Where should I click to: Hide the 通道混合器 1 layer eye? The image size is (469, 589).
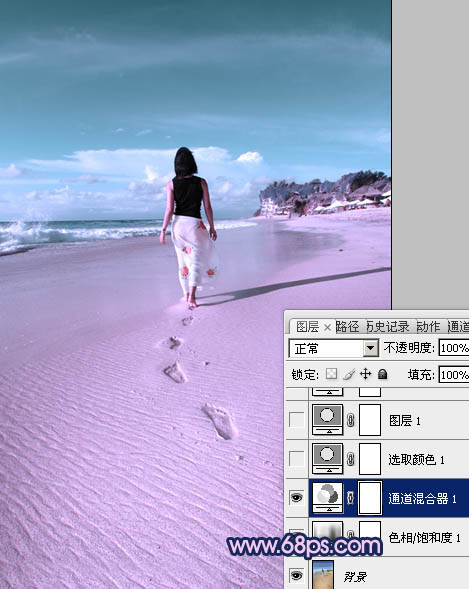(297, 498)
